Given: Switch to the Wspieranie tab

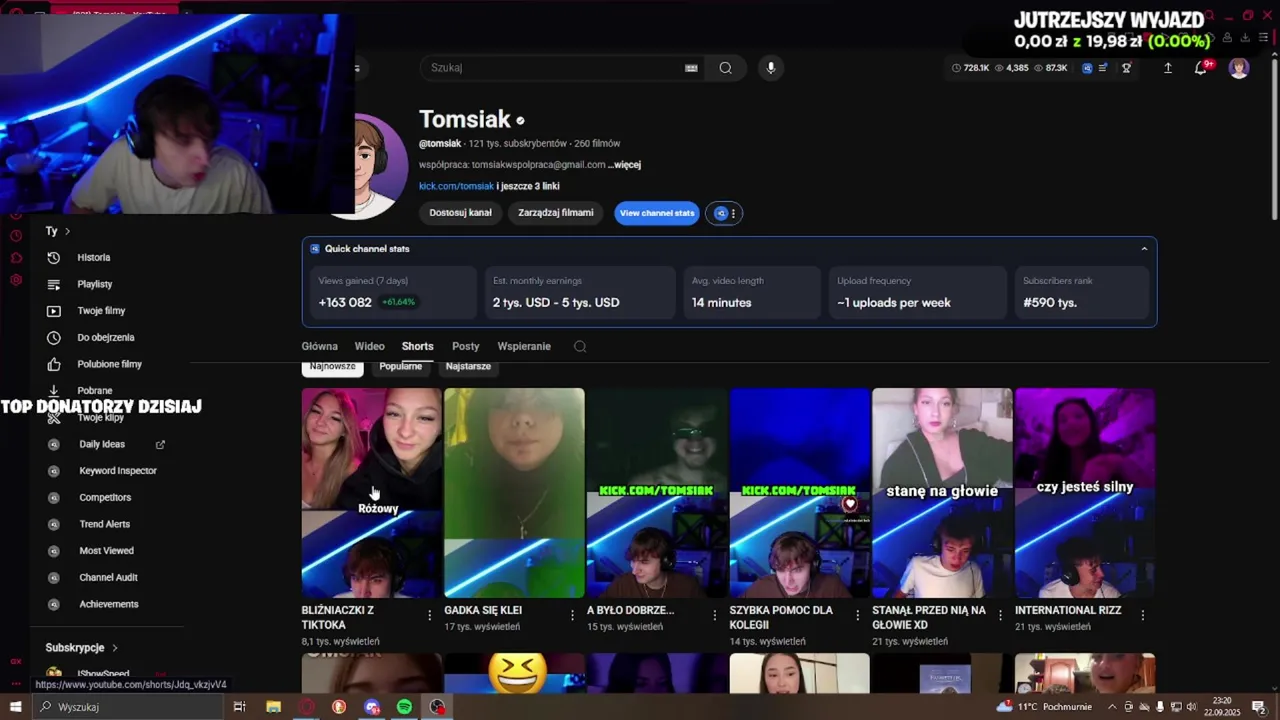Looking at the screenshot, I should coord(524,346).
